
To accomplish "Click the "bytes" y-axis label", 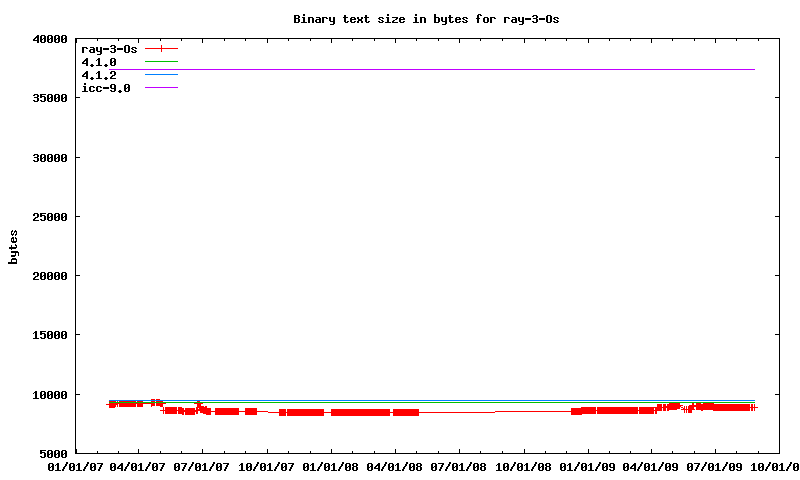I will pyautogui.click(x=14, y=247).
